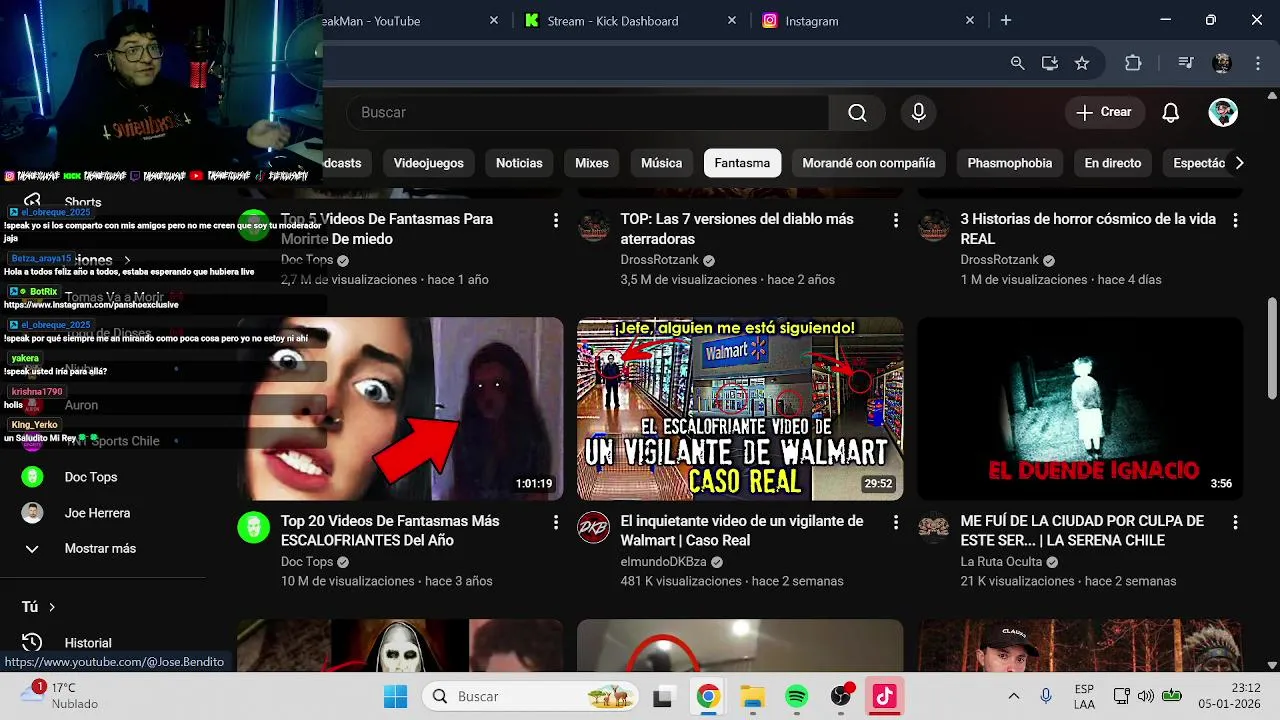Bookmark this page with the star icon
This screenshot has height=720, width=1280.
pos(1082,63)
